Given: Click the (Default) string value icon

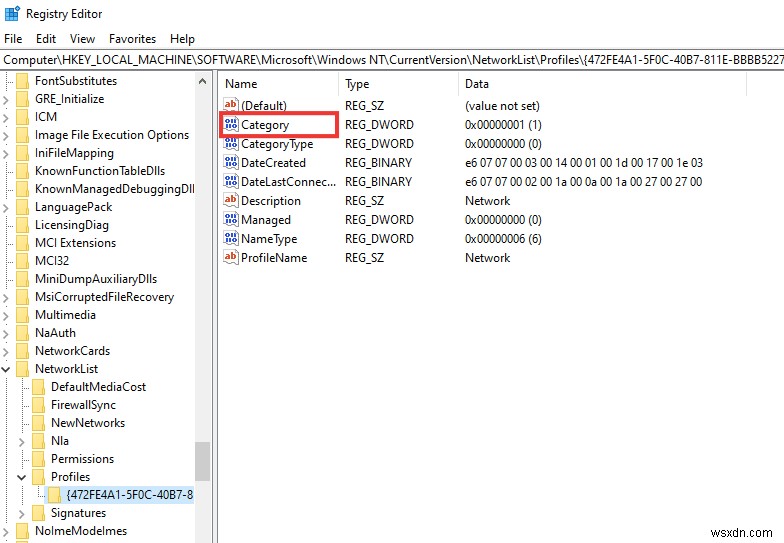Looking at the screenshot, I should tap(231, 106).
